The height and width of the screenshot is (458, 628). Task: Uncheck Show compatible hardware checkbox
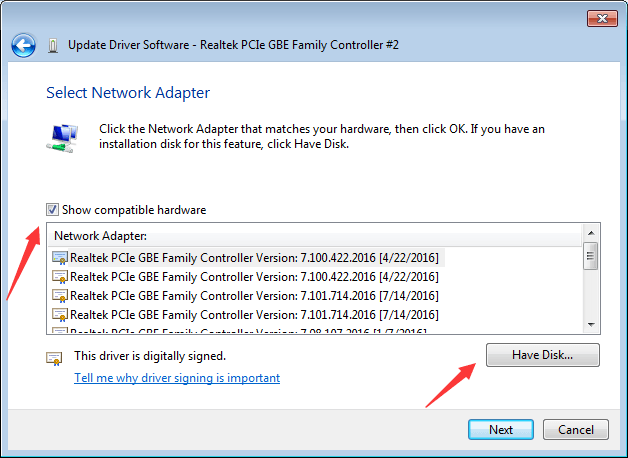pyautogui.click(x=52, y=210)
